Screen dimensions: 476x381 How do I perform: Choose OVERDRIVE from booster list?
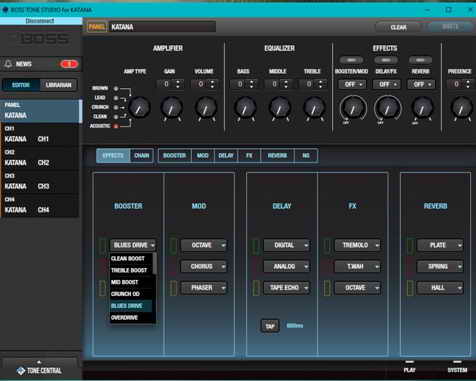pyautogui.click(x=131, y=318)
